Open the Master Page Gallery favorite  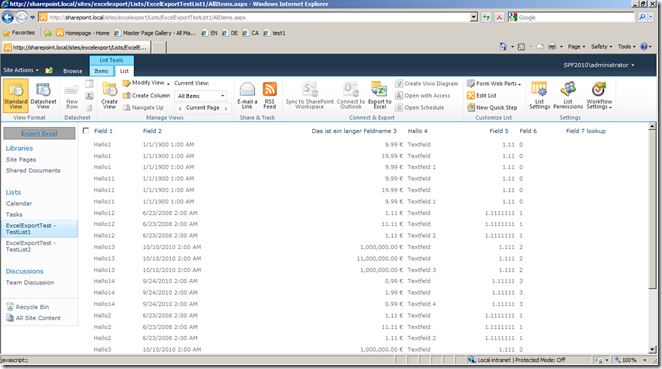[x=155, y=33]
